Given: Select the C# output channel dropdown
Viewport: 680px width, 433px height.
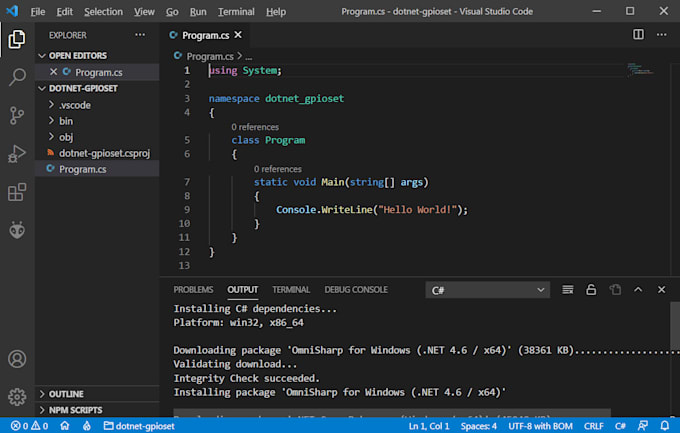Looking at the screenshot, I should [x=487, y=290].
